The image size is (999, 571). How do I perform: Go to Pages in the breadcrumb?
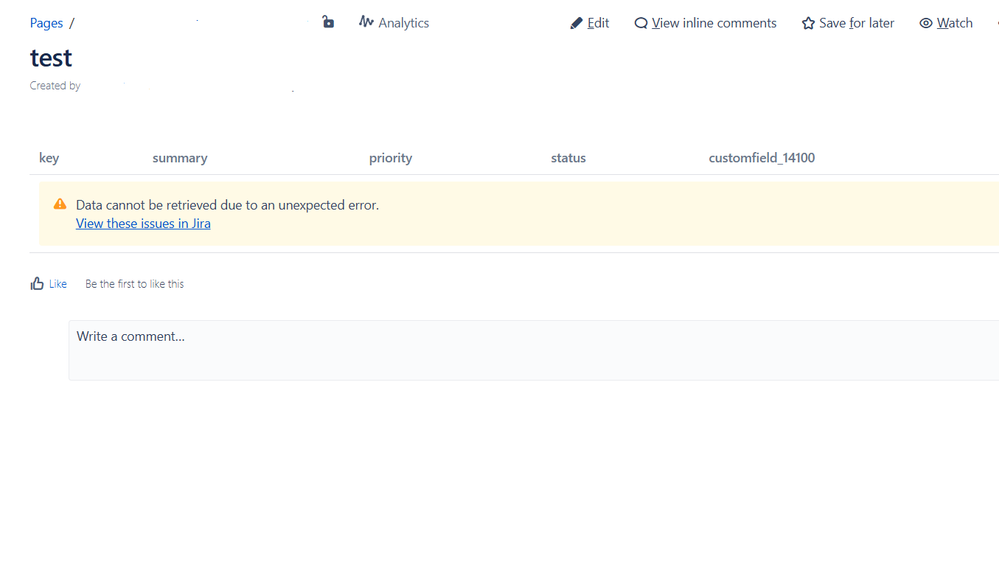(46, 23)
